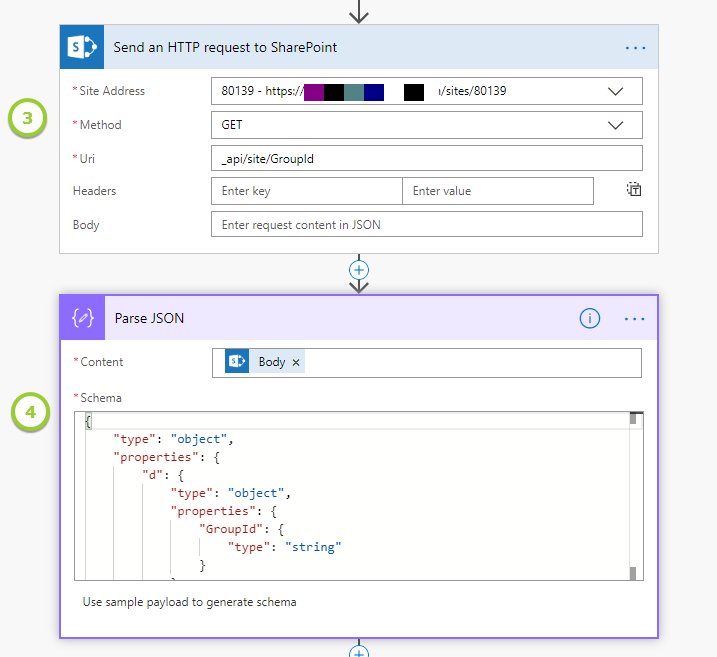Switch Headers to text mode icon
The height and width of the screenshot is (657, 717).
(x=634, y=190)
